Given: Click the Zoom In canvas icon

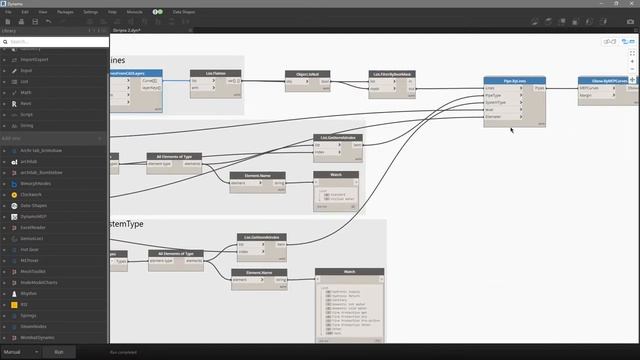Looking at the screenshot, I should [632, 61].
